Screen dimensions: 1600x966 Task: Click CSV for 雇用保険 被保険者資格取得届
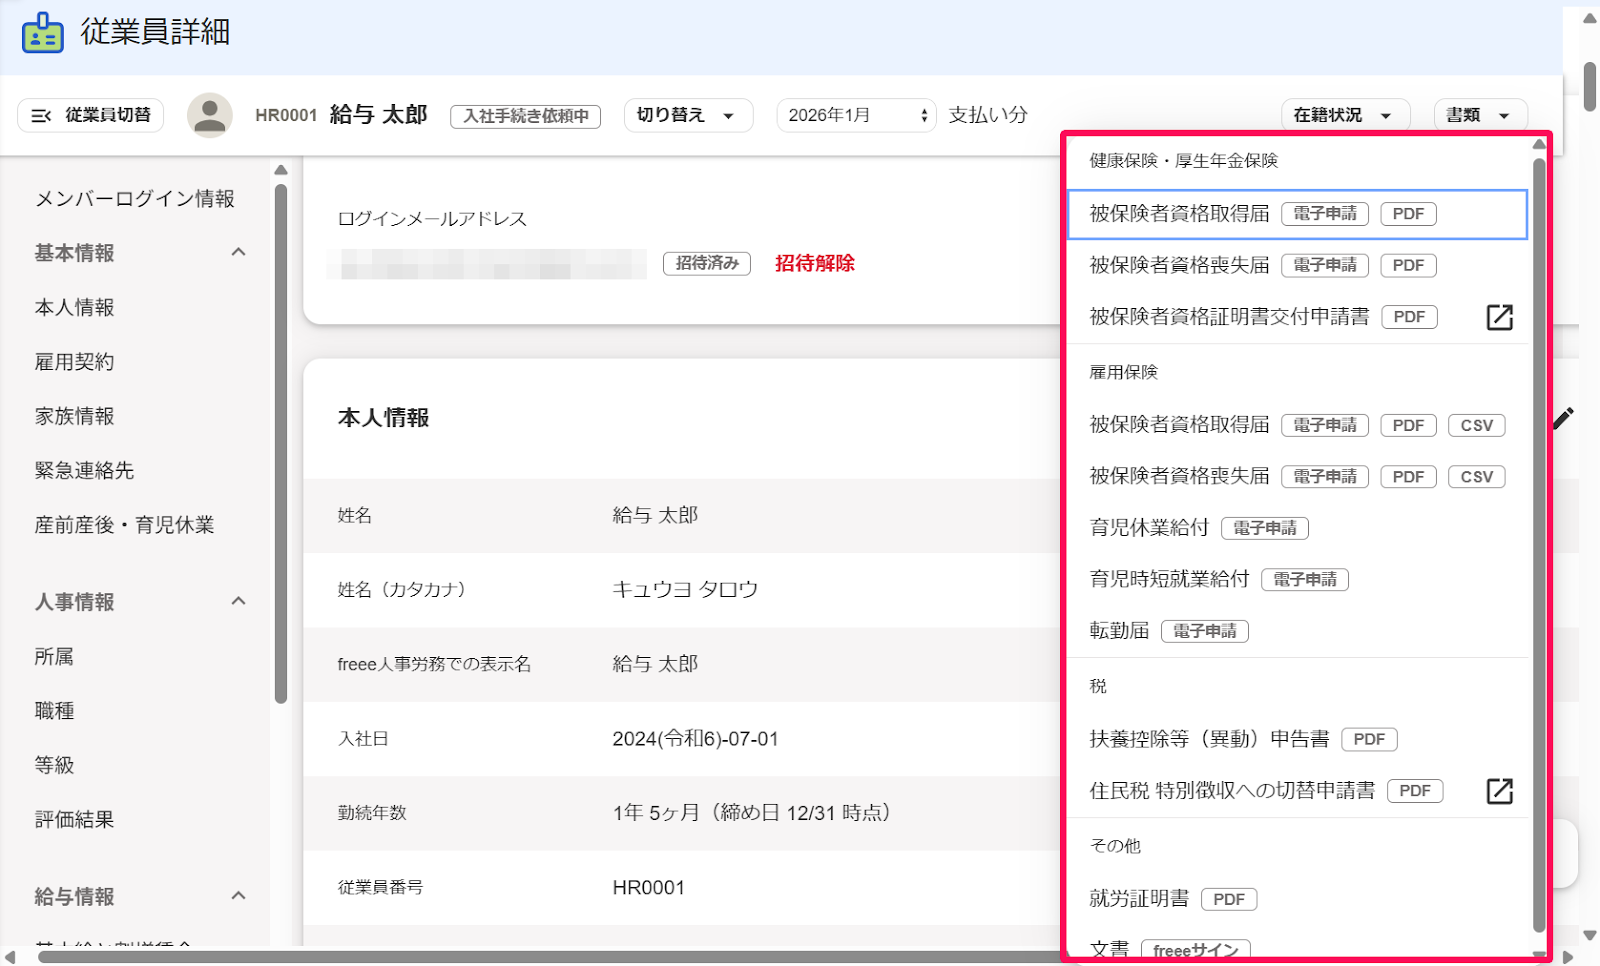pyautogui.click(x=1477, y=425)
